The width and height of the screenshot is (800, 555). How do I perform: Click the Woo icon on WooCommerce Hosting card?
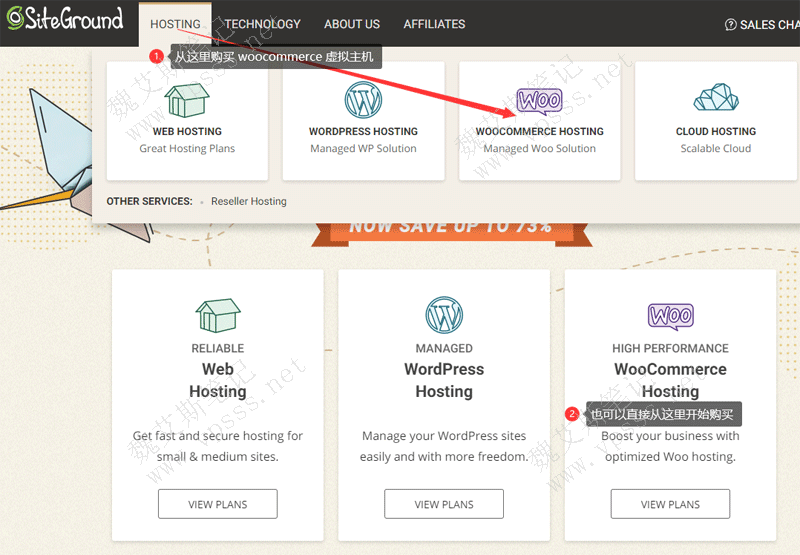[x=670, y=316]
